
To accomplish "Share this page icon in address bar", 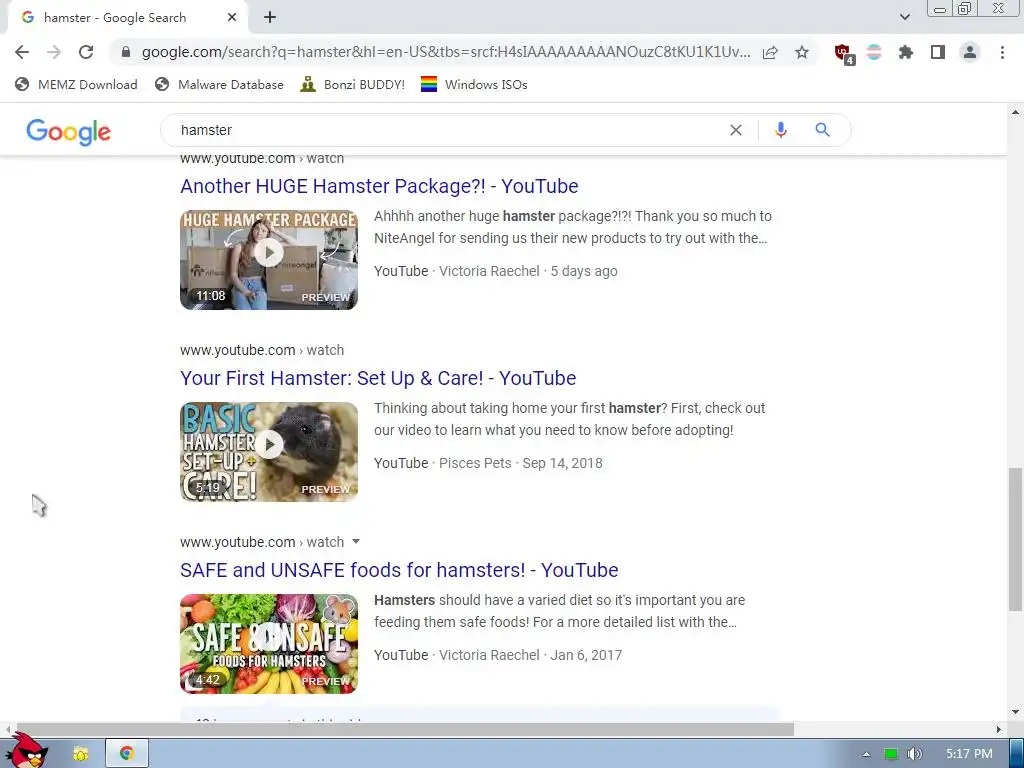I will tap(770, 52).
